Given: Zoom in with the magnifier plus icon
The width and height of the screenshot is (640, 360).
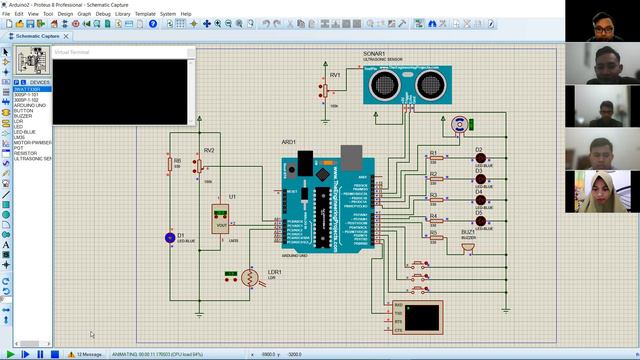Looking at the screenshot, I should tap(218, 24).
